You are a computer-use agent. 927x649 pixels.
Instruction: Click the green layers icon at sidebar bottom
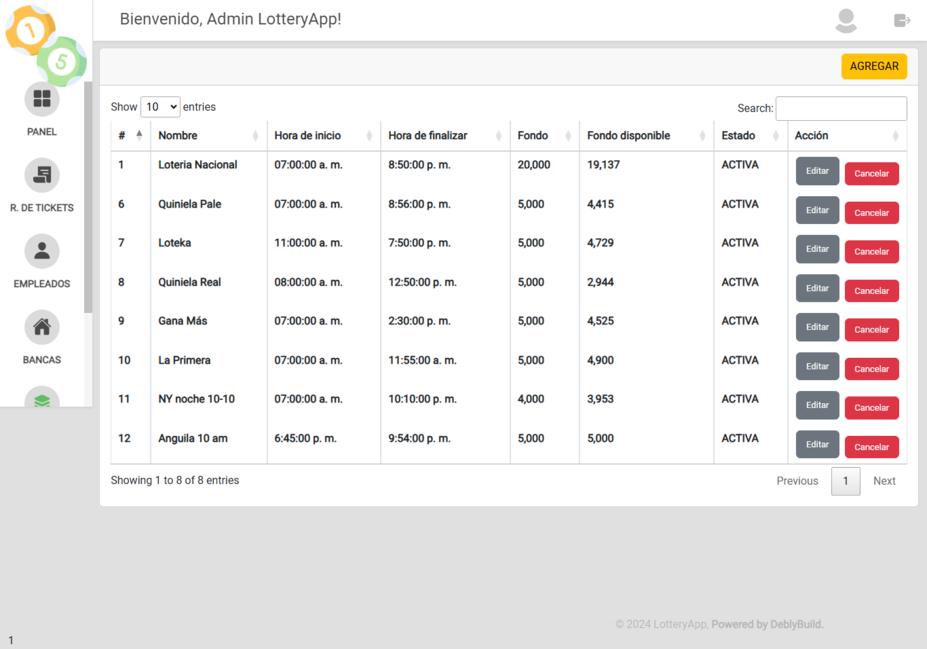[x=41, y=399]
